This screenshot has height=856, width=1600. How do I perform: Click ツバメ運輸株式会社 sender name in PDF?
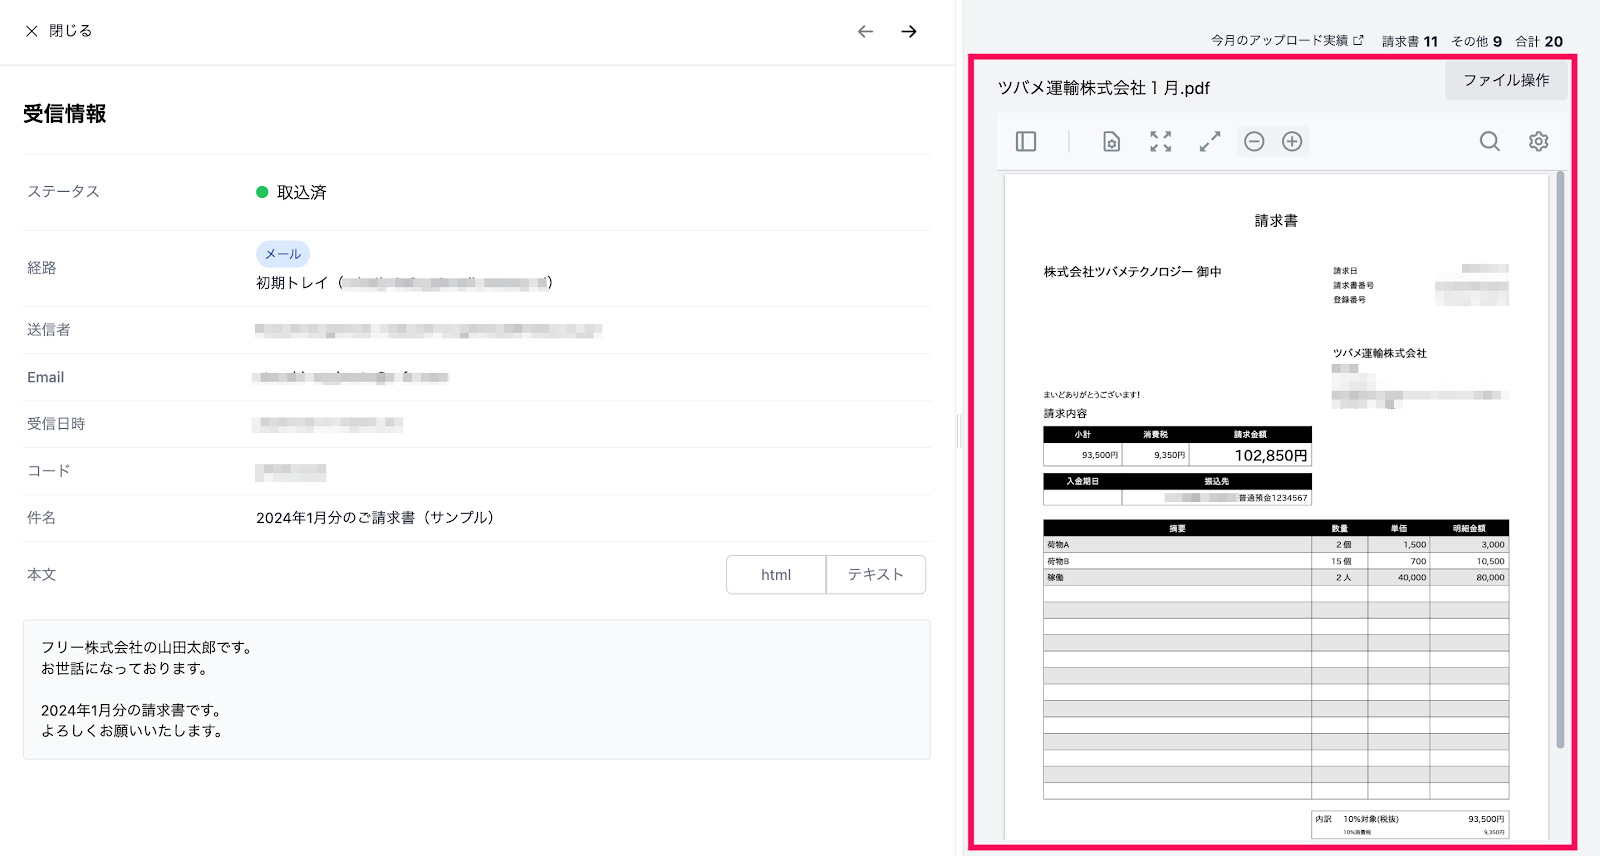[x=1379, y=353]
